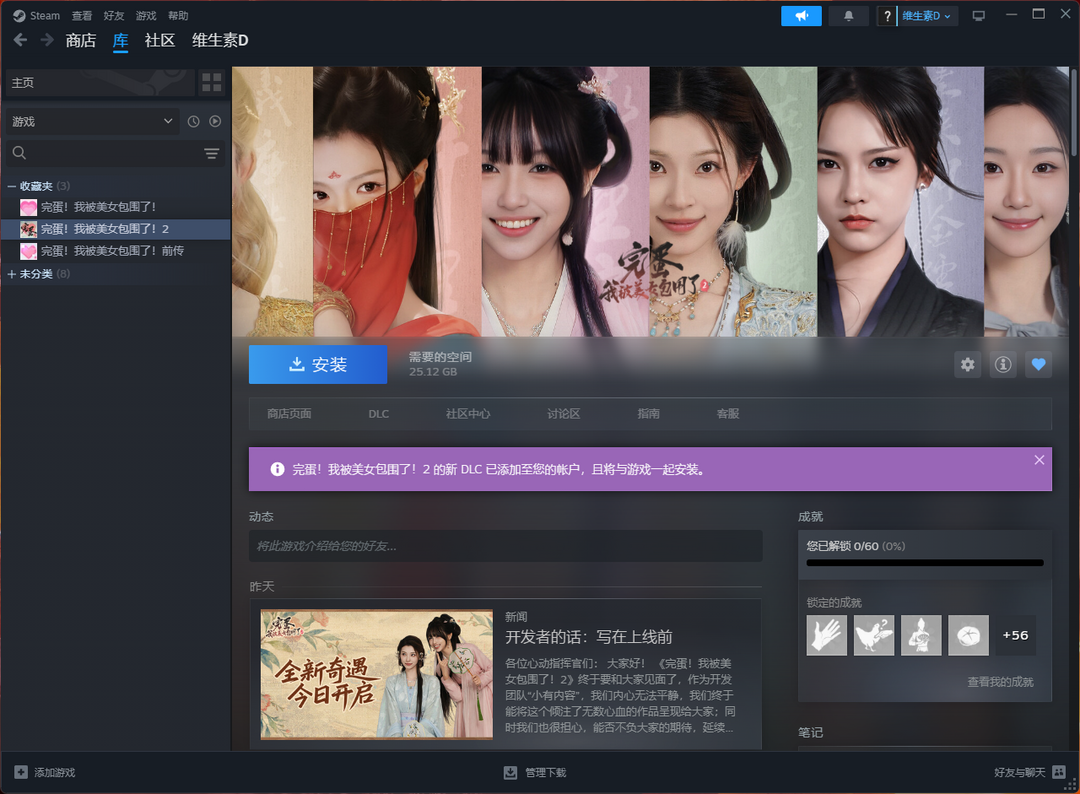Open the 游戏 filter dropdown

click(92, 121)
